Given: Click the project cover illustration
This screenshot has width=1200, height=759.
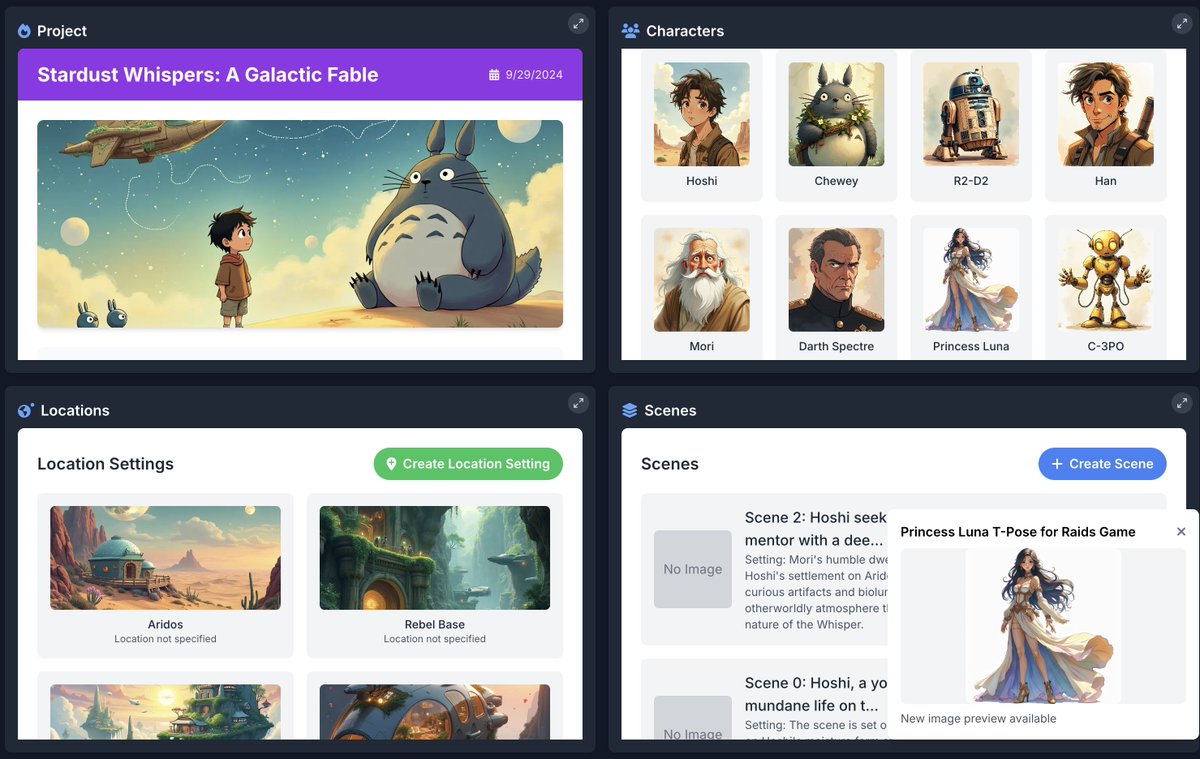Looking at the screenshot, I should [x=300, y=224].
